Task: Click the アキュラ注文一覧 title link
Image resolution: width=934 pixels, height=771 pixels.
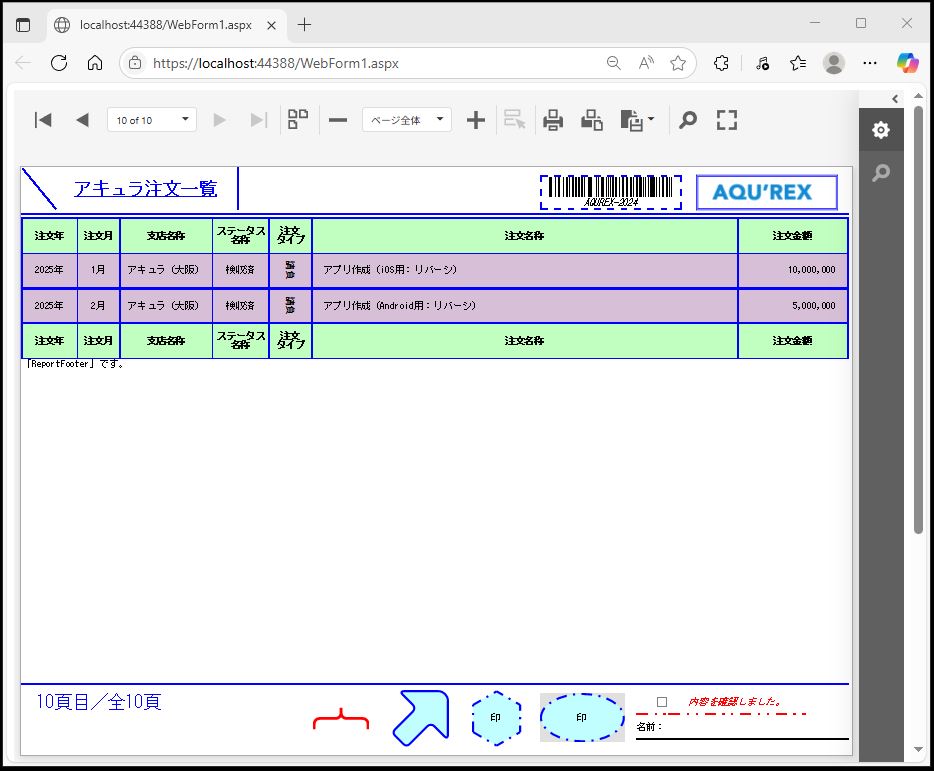Action: tap(145, 189)
